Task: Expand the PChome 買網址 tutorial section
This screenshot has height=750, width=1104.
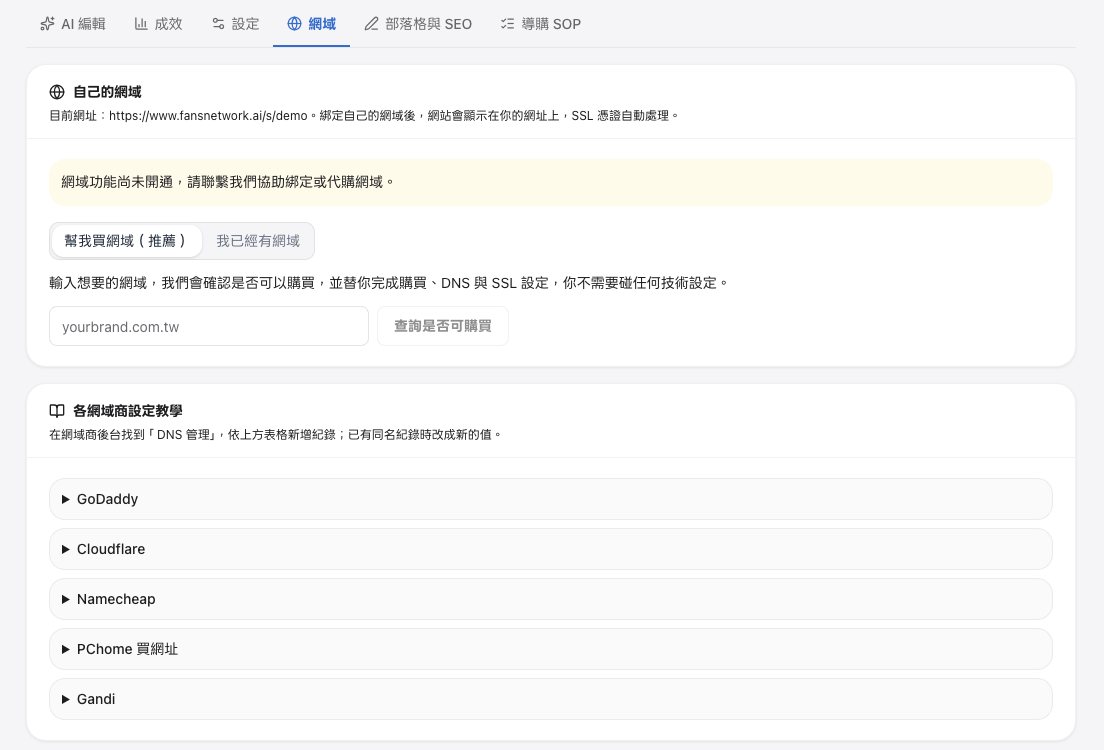Action: tap(551, 649)
